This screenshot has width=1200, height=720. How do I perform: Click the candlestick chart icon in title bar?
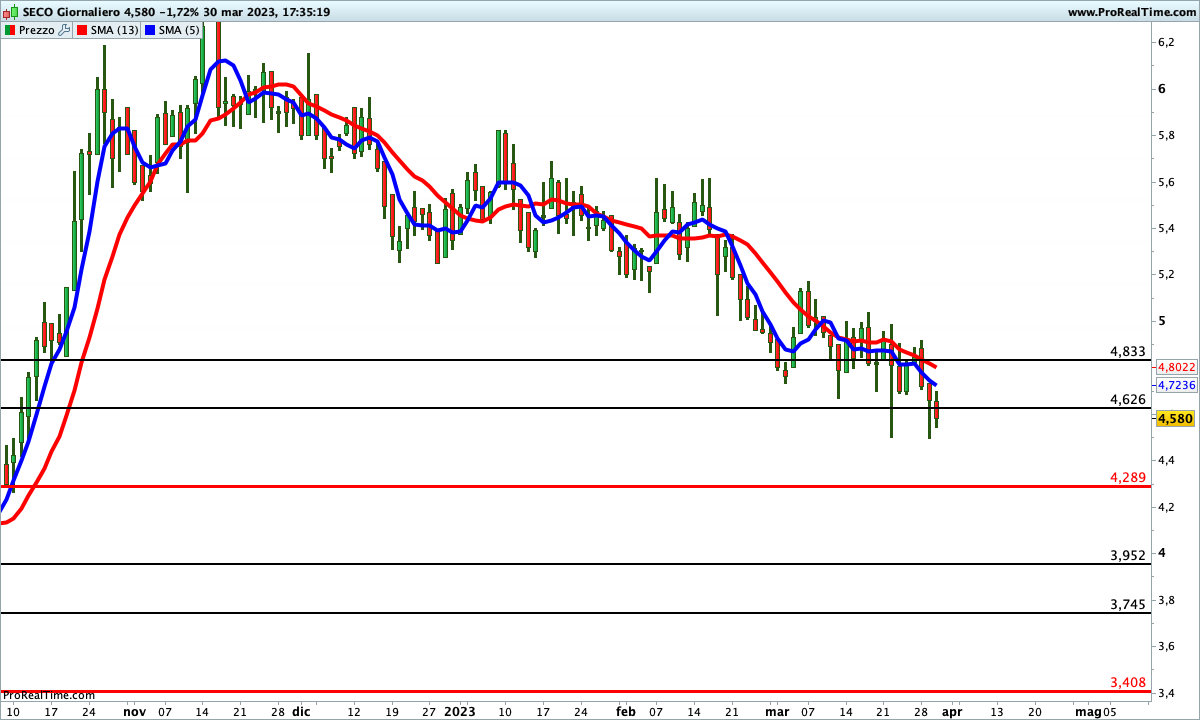point(11,12)
